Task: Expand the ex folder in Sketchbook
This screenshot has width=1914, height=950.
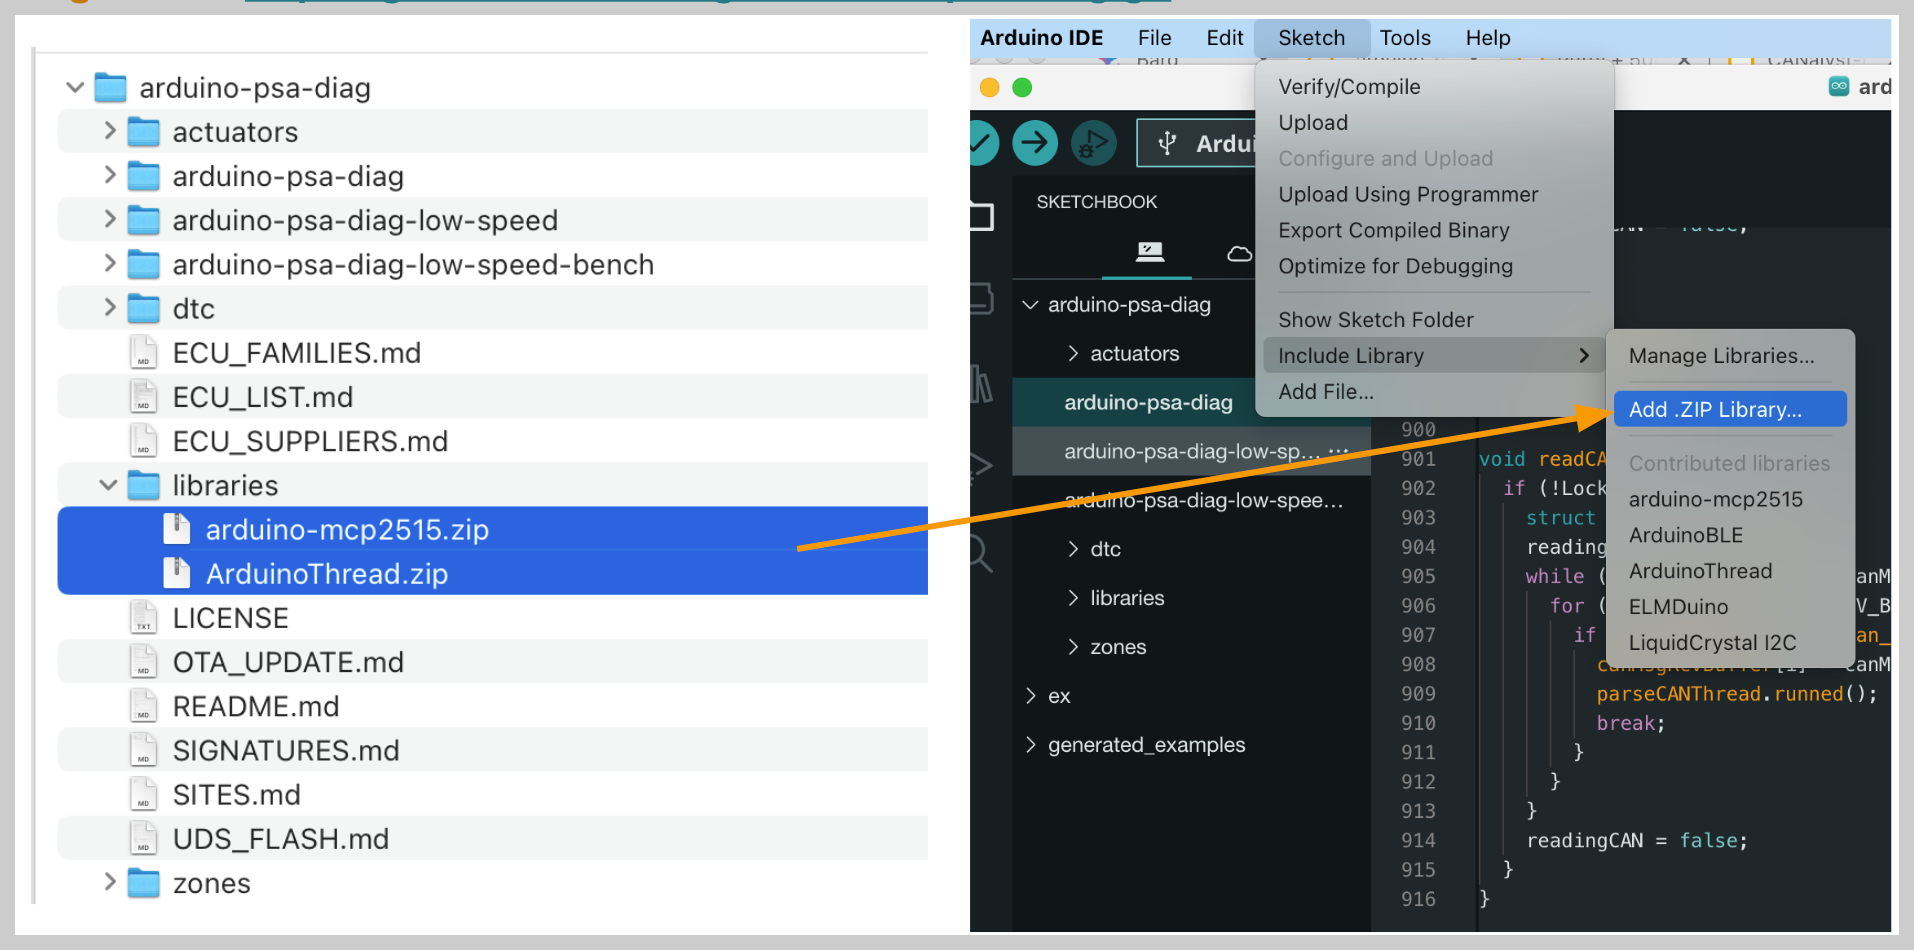Action: tap(1030, 695)
